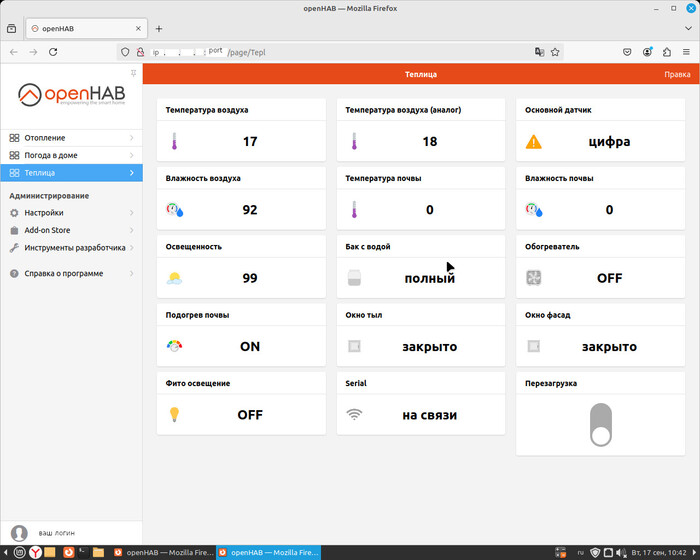Open Справка о программе menu item
The height and width of the screenshot is (560, 700).
pos(66,273)
